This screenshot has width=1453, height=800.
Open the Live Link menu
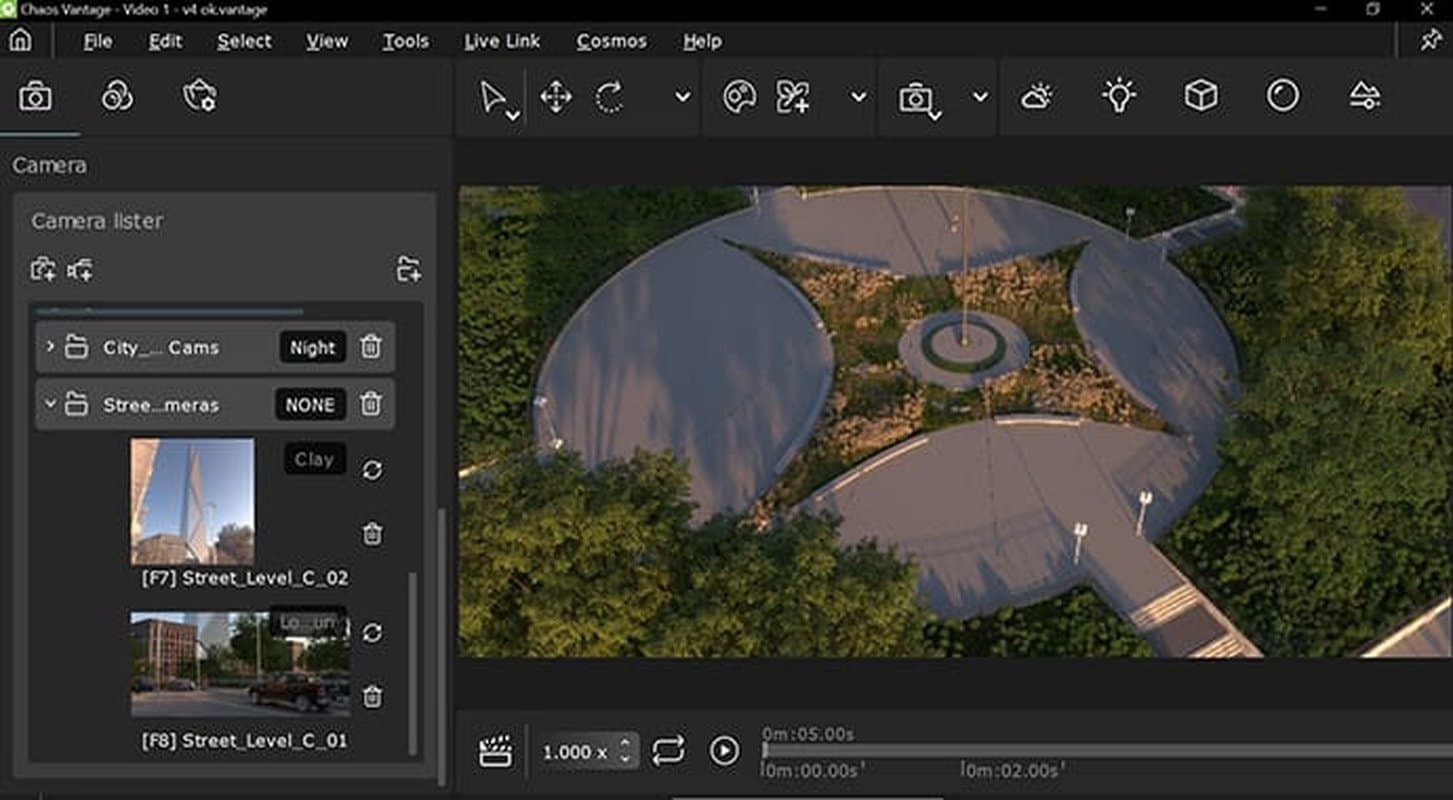click(502, 41)
